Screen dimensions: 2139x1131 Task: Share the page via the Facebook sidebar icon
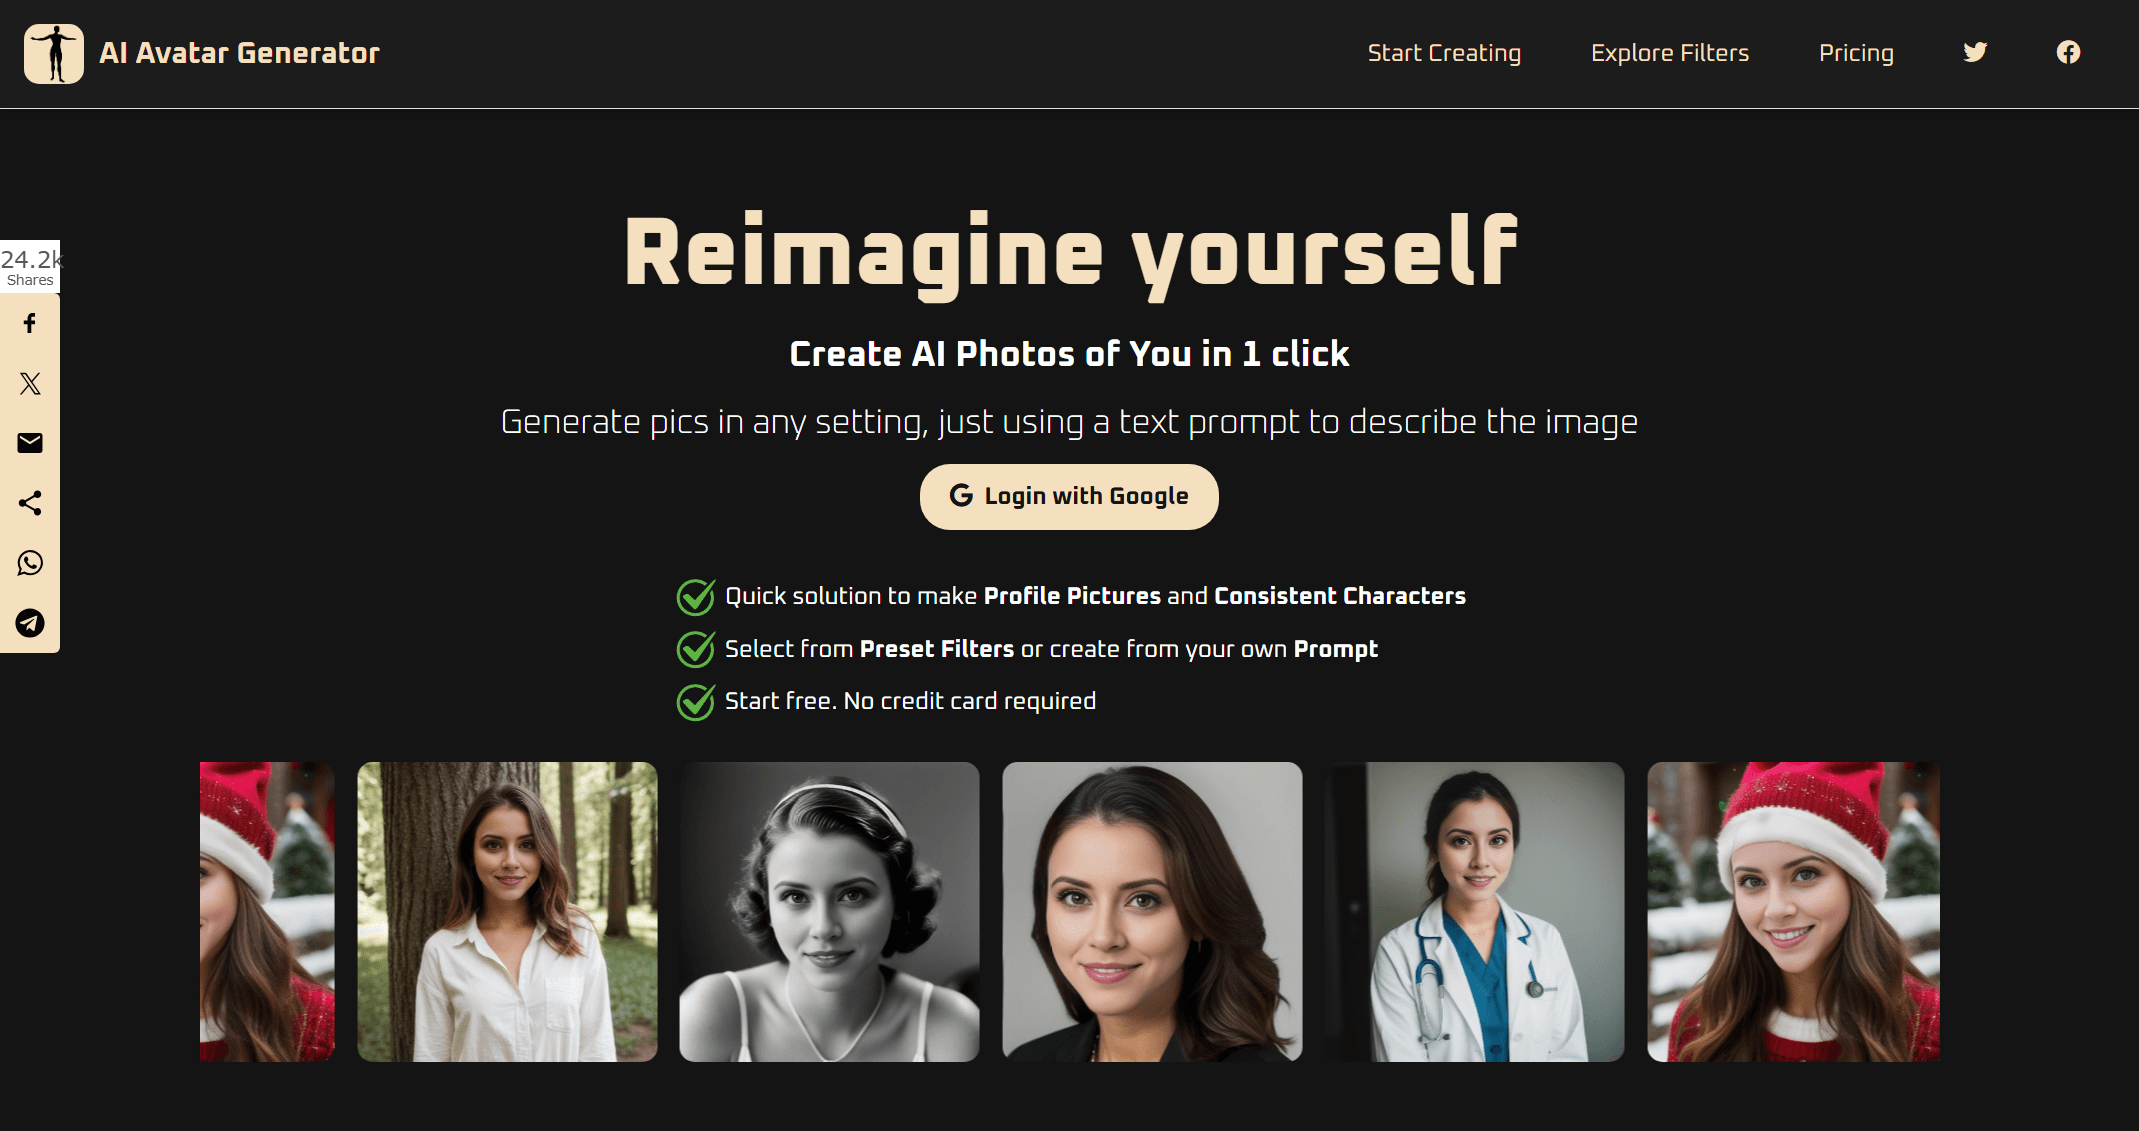(x=30, y=322)
